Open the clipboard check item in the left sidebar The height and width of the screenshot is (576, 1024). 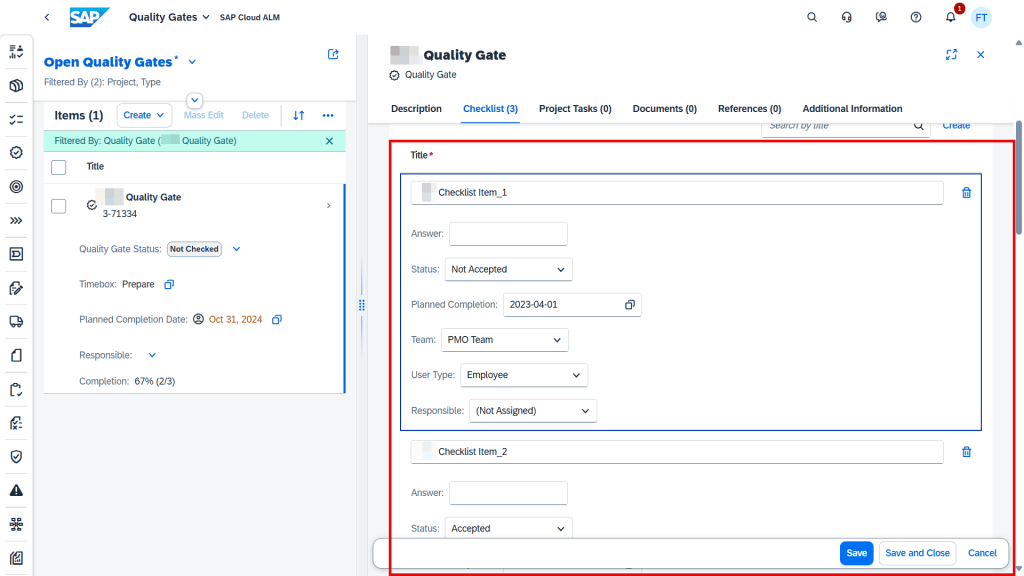(16, 389)
